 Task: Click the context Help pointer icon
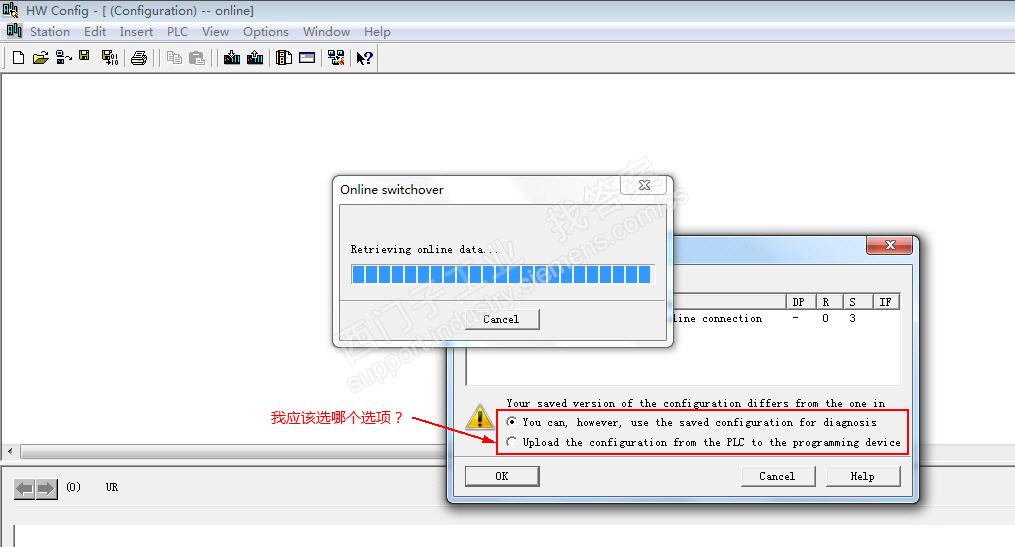(x=364, y=58)
